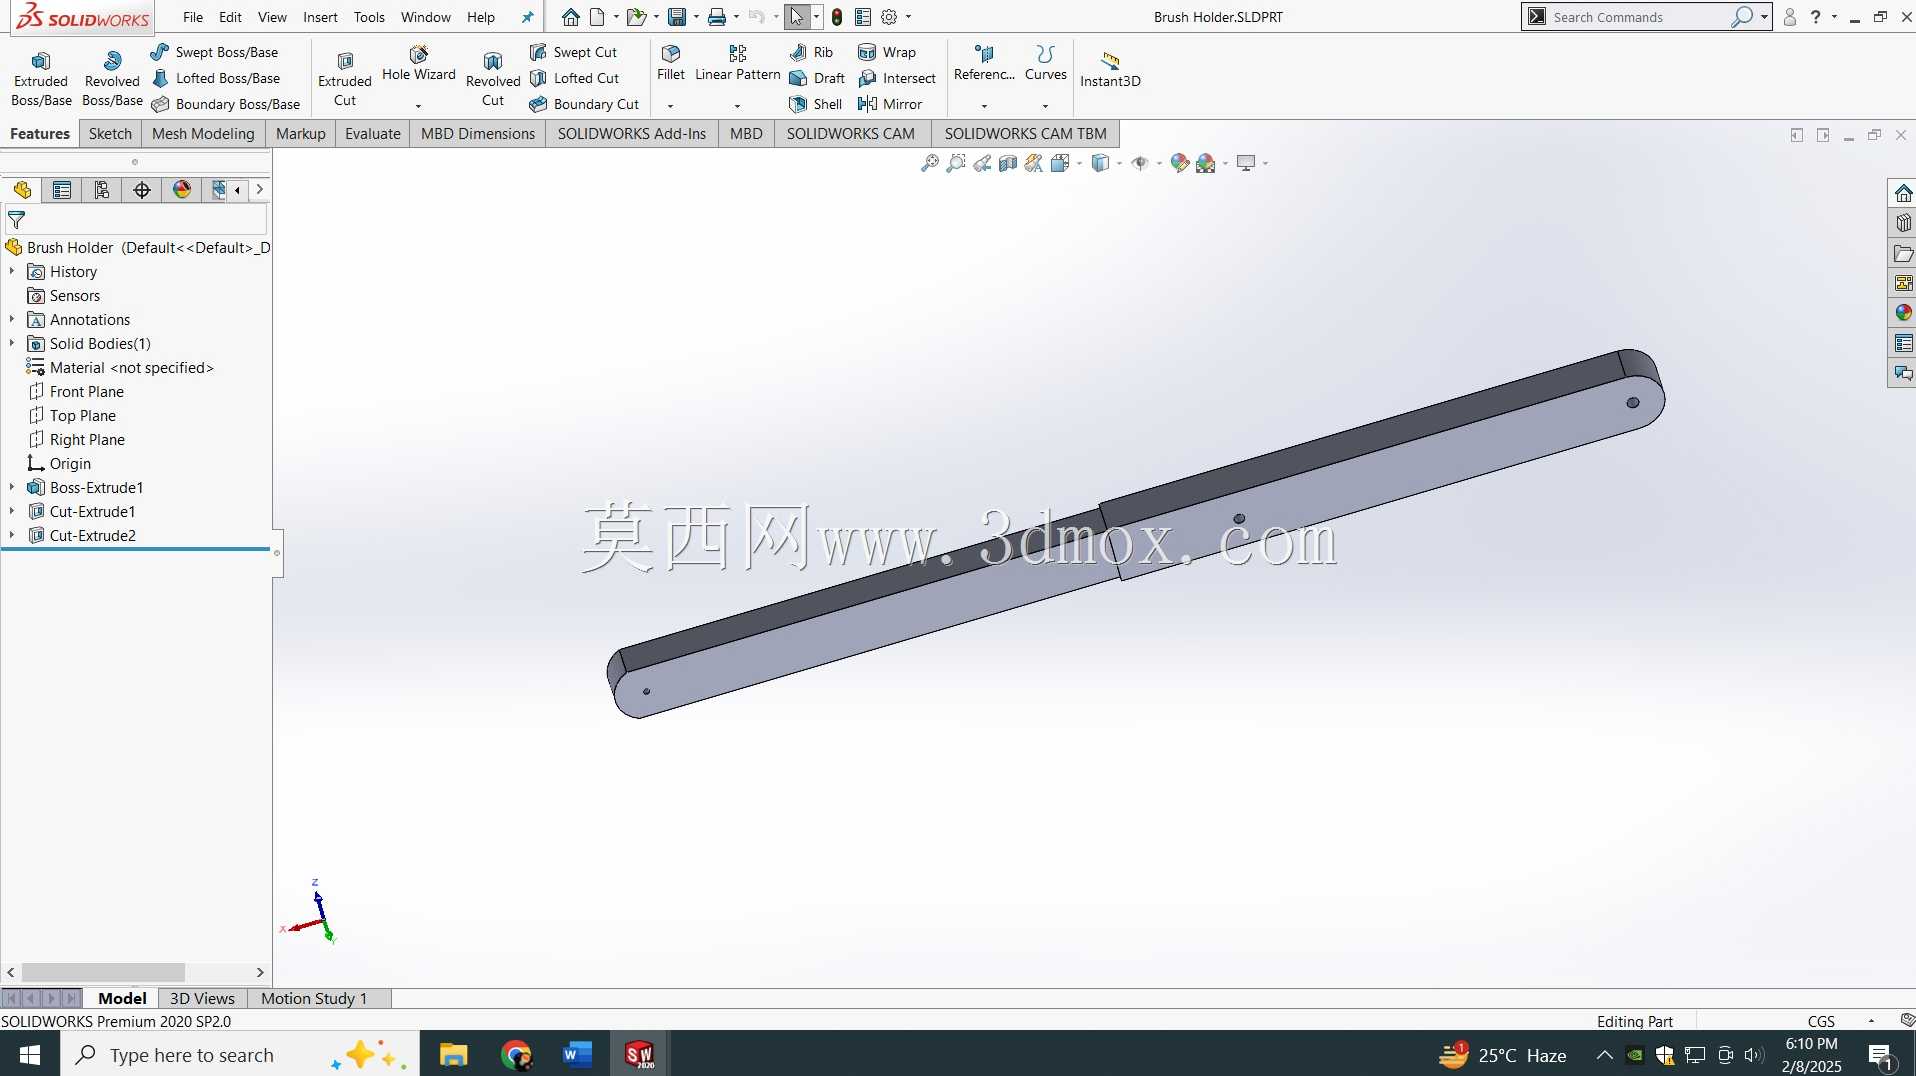
Task: Apply the Draft feature tool
Action: (817, 78)
